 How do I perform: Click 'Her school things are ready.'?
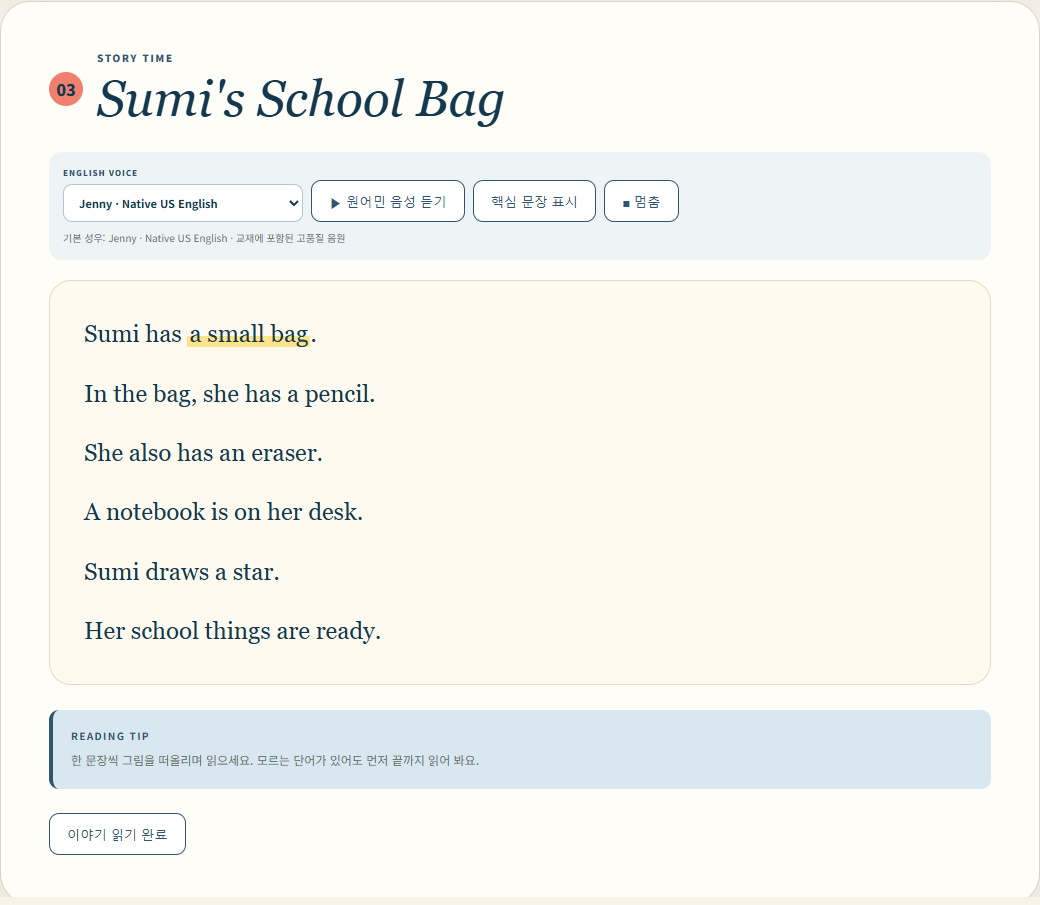(x=232, y=630)
